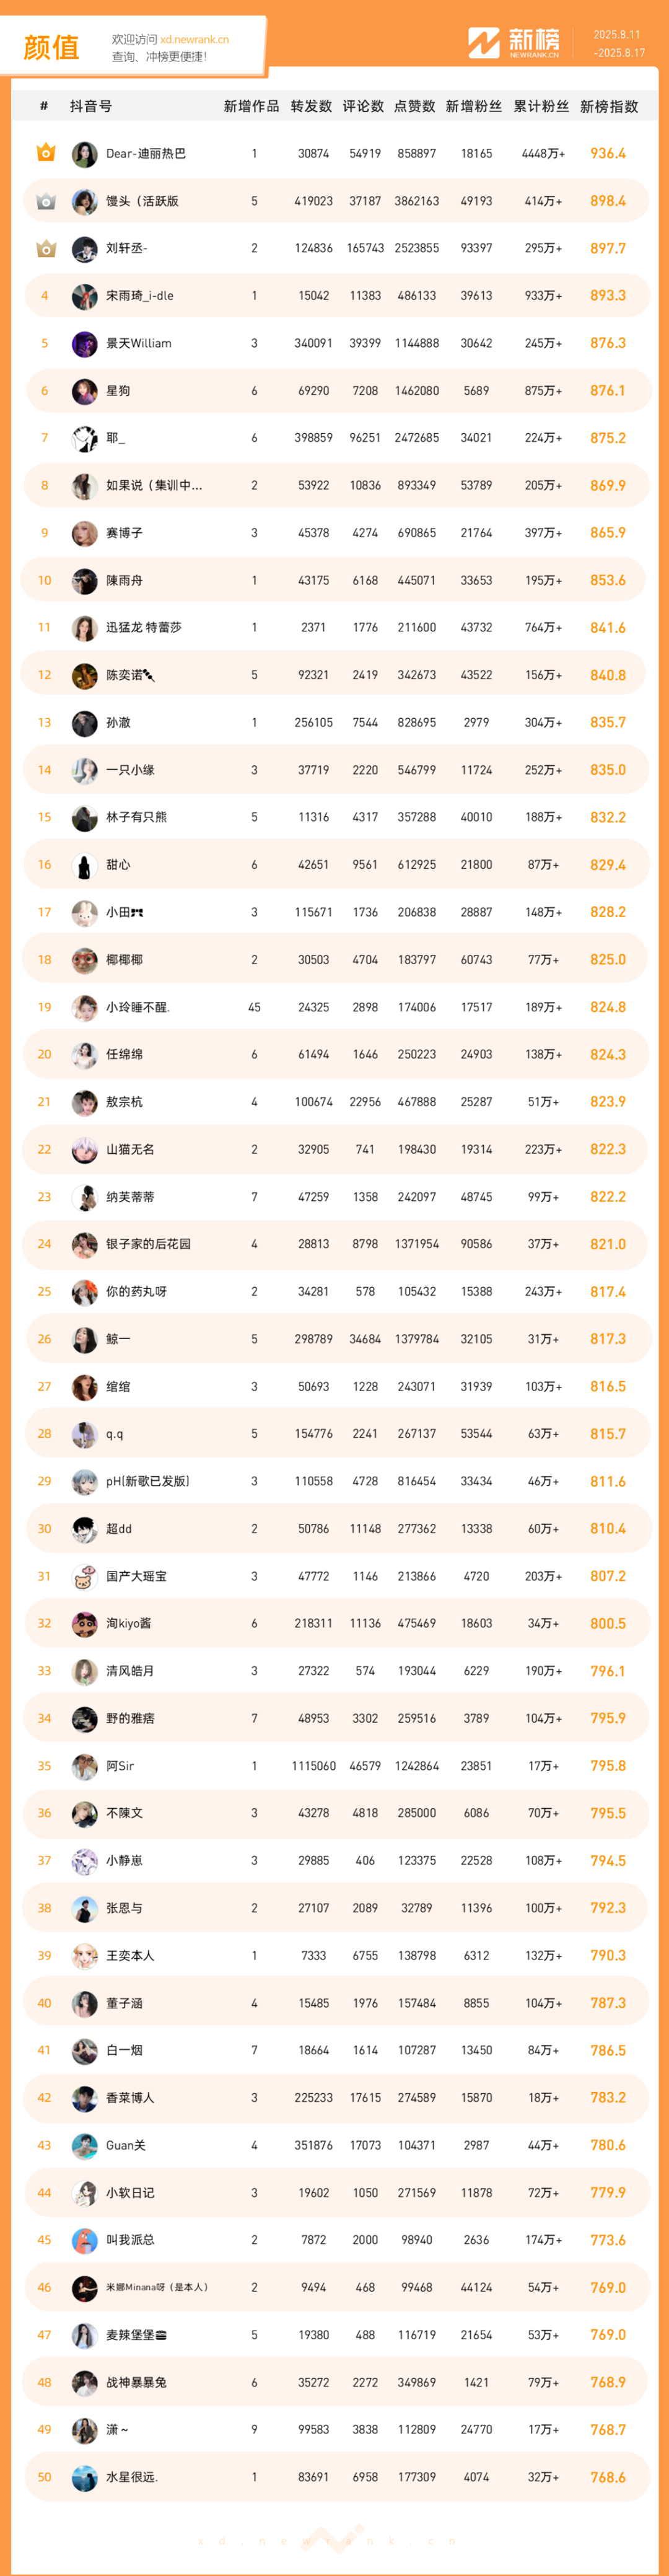The image size is (669, 2576).
Task: Click the bronze third-place medal icon
Action: pos(45,248)
